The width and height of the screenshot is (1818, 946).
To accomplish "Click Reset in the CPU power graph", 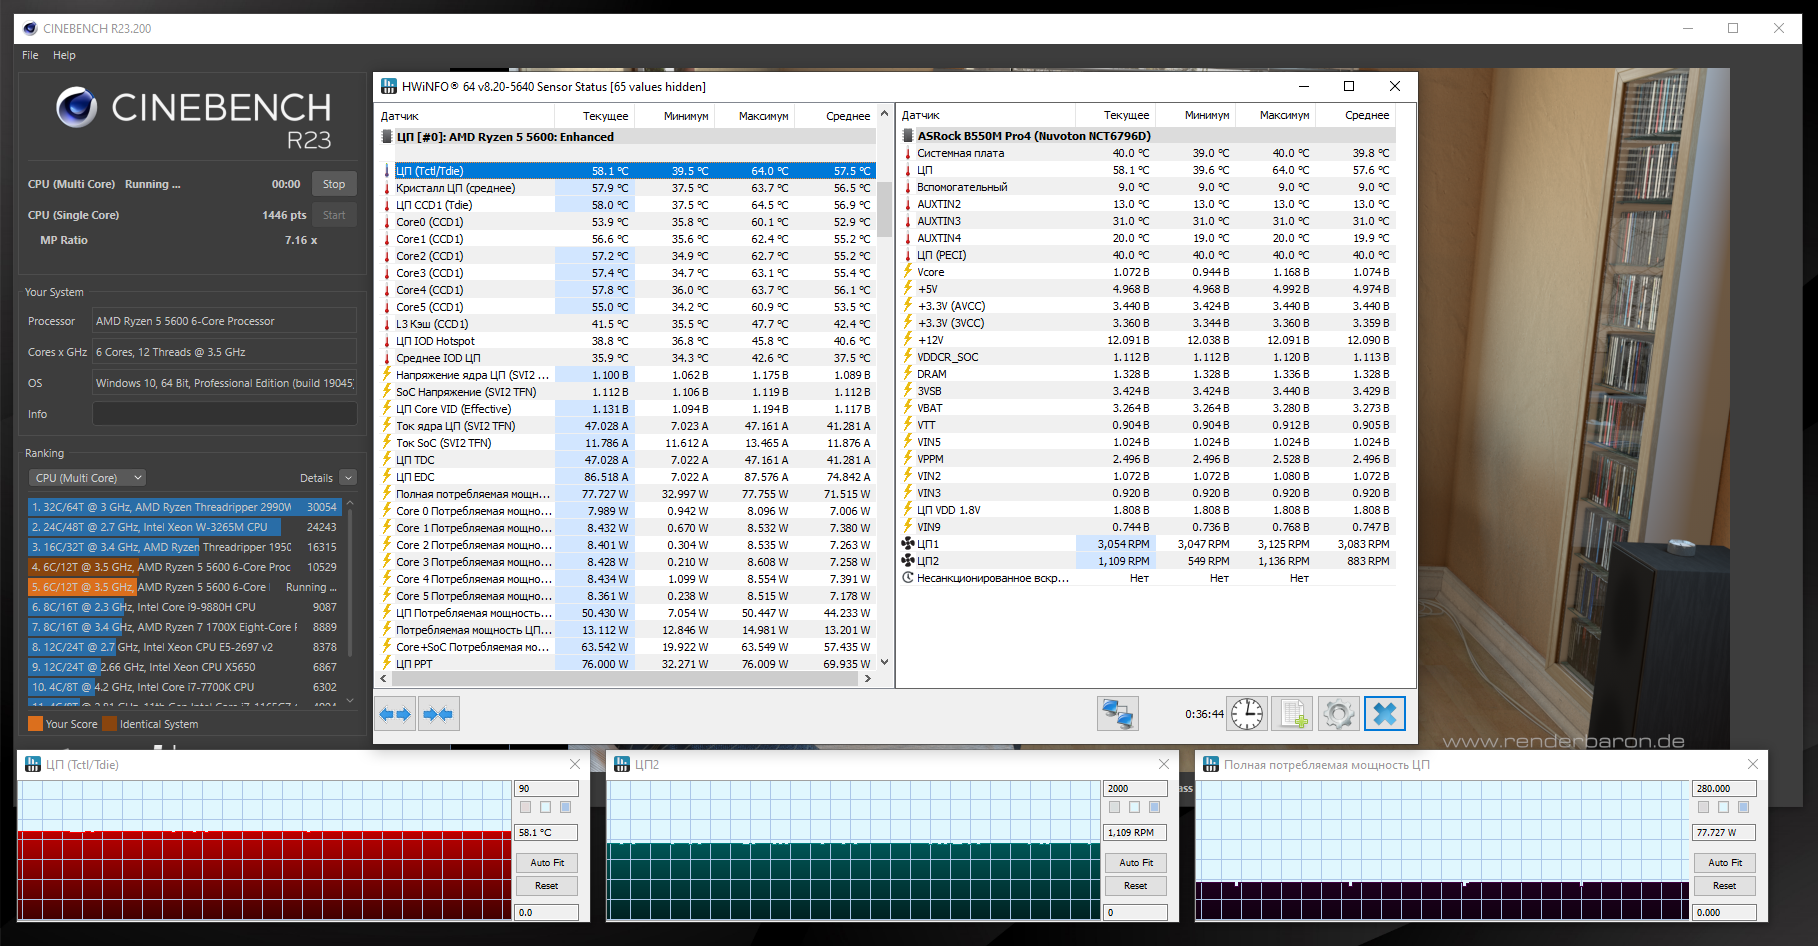I will (1724, 886).
